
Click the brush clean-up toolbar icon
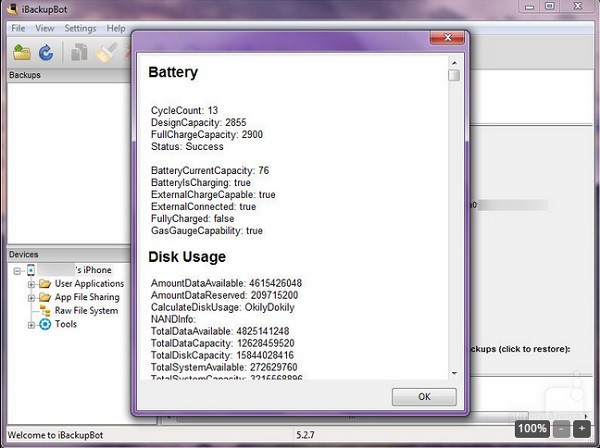(106, 52)
